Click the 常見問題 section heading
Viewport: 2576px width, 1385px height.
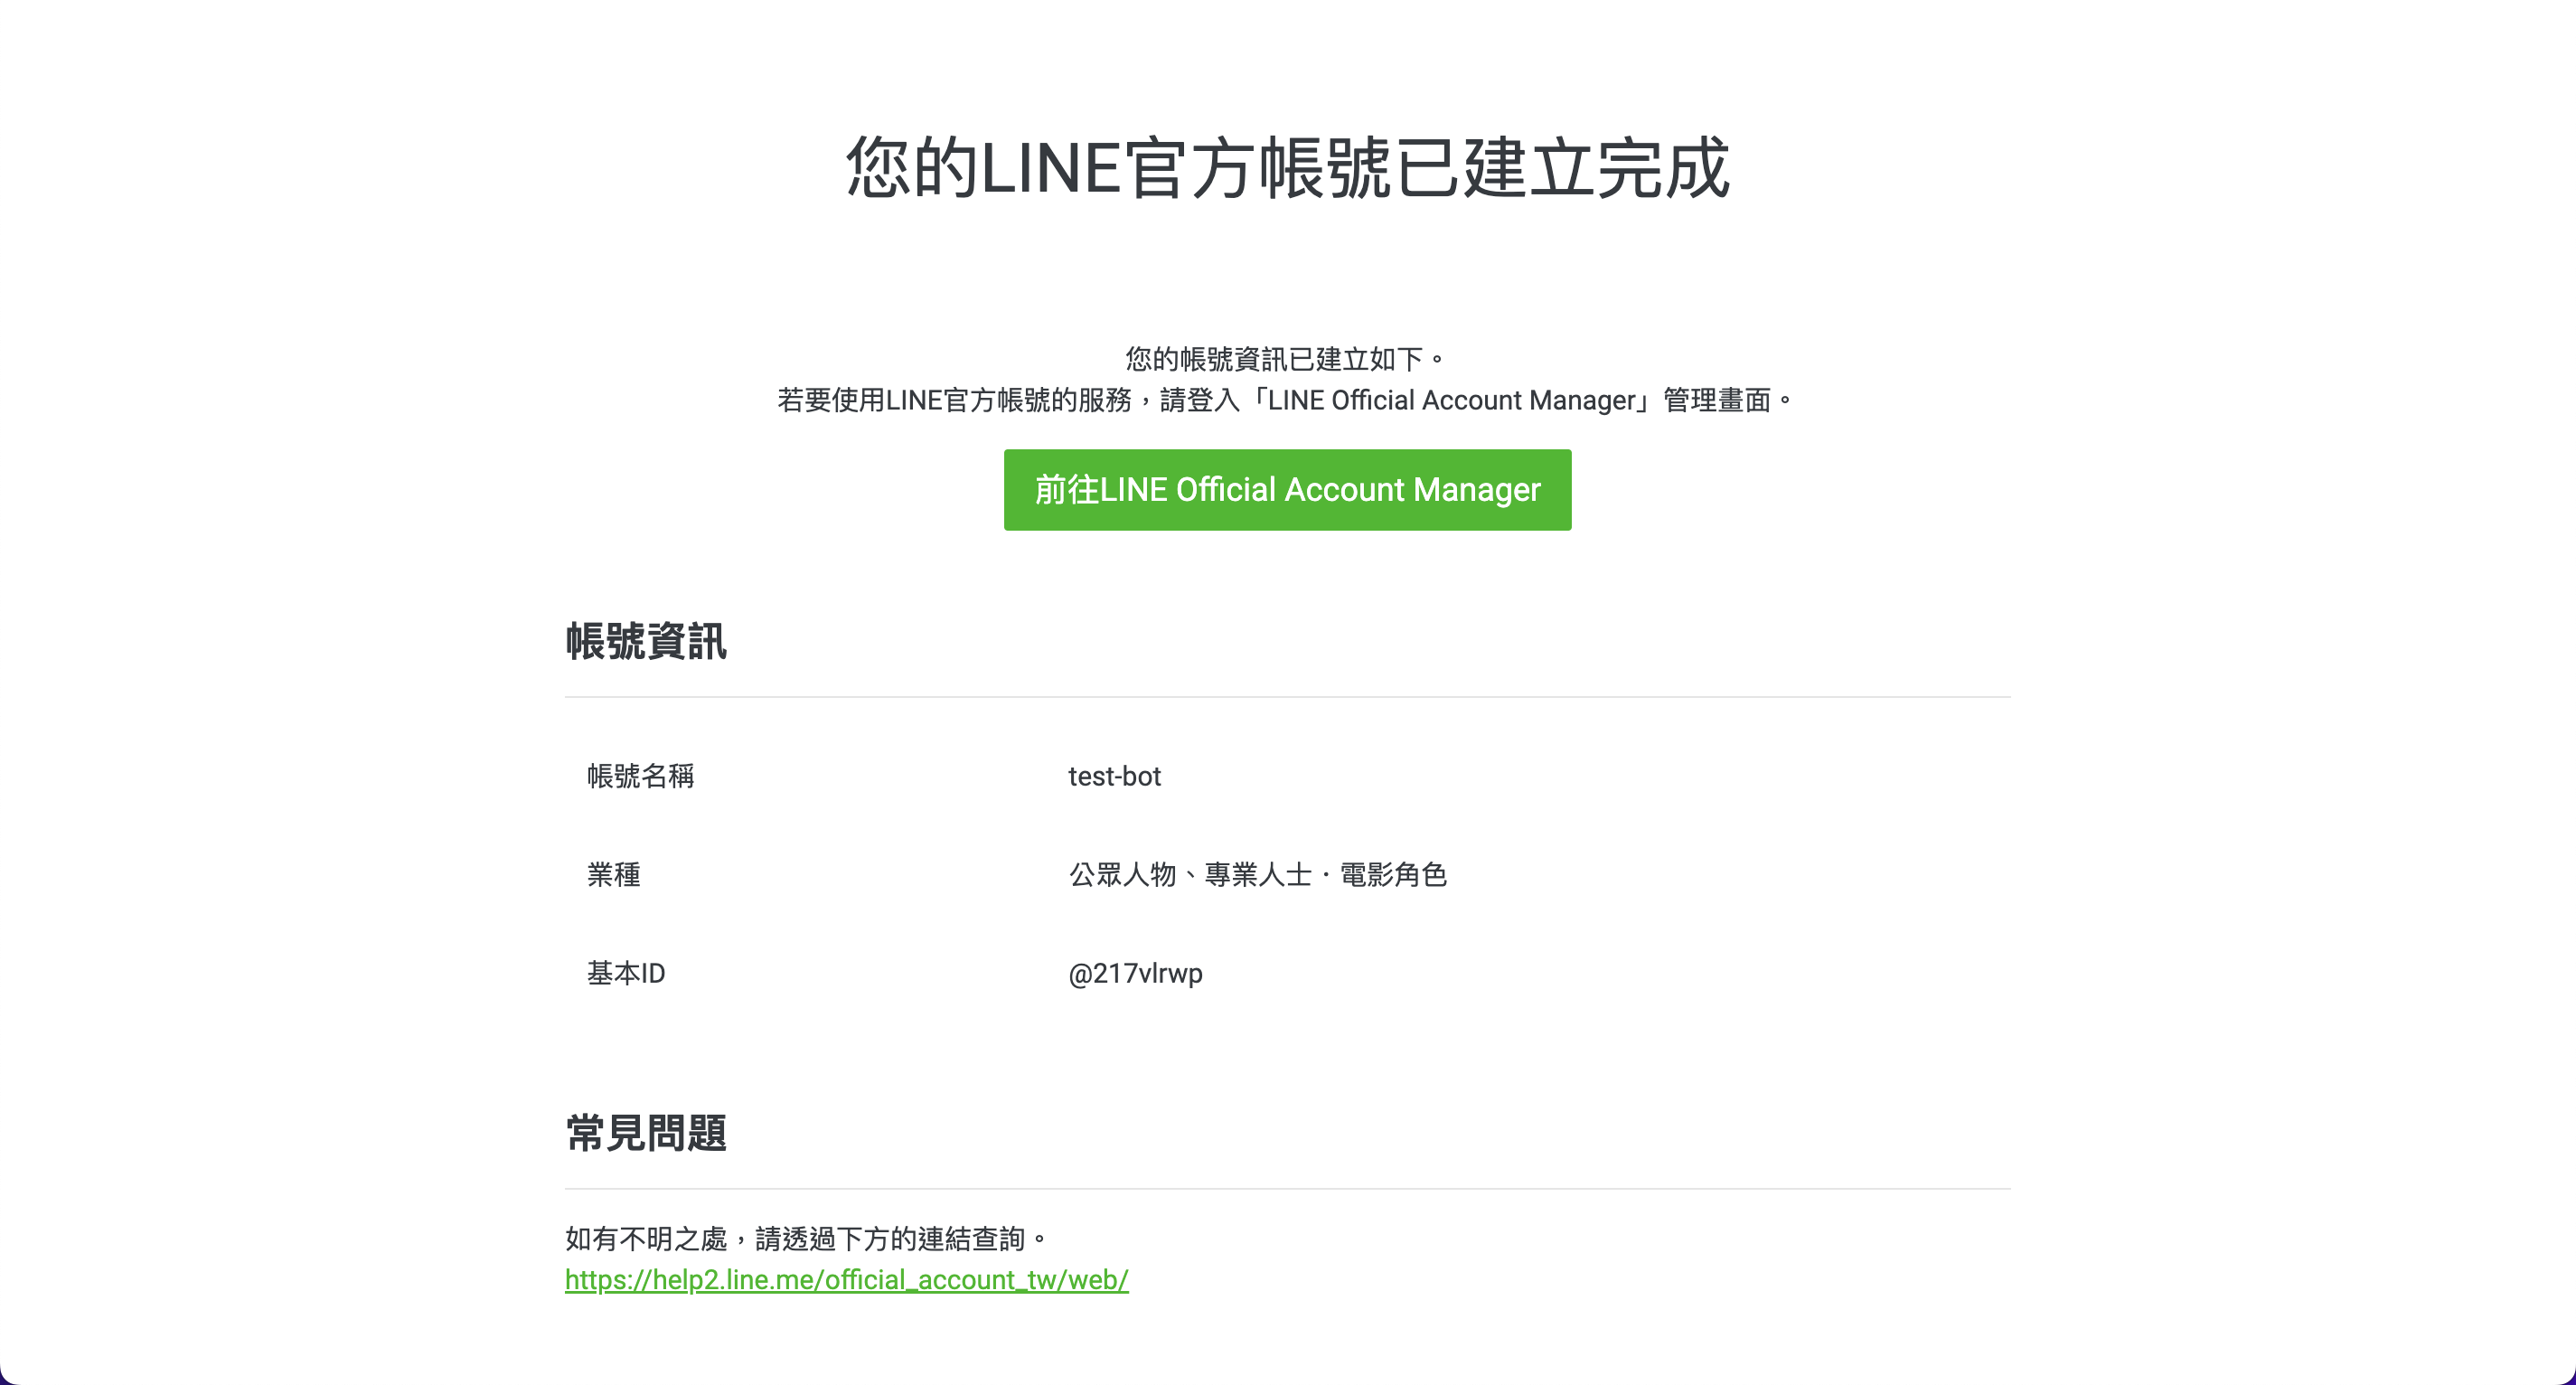646,1133
